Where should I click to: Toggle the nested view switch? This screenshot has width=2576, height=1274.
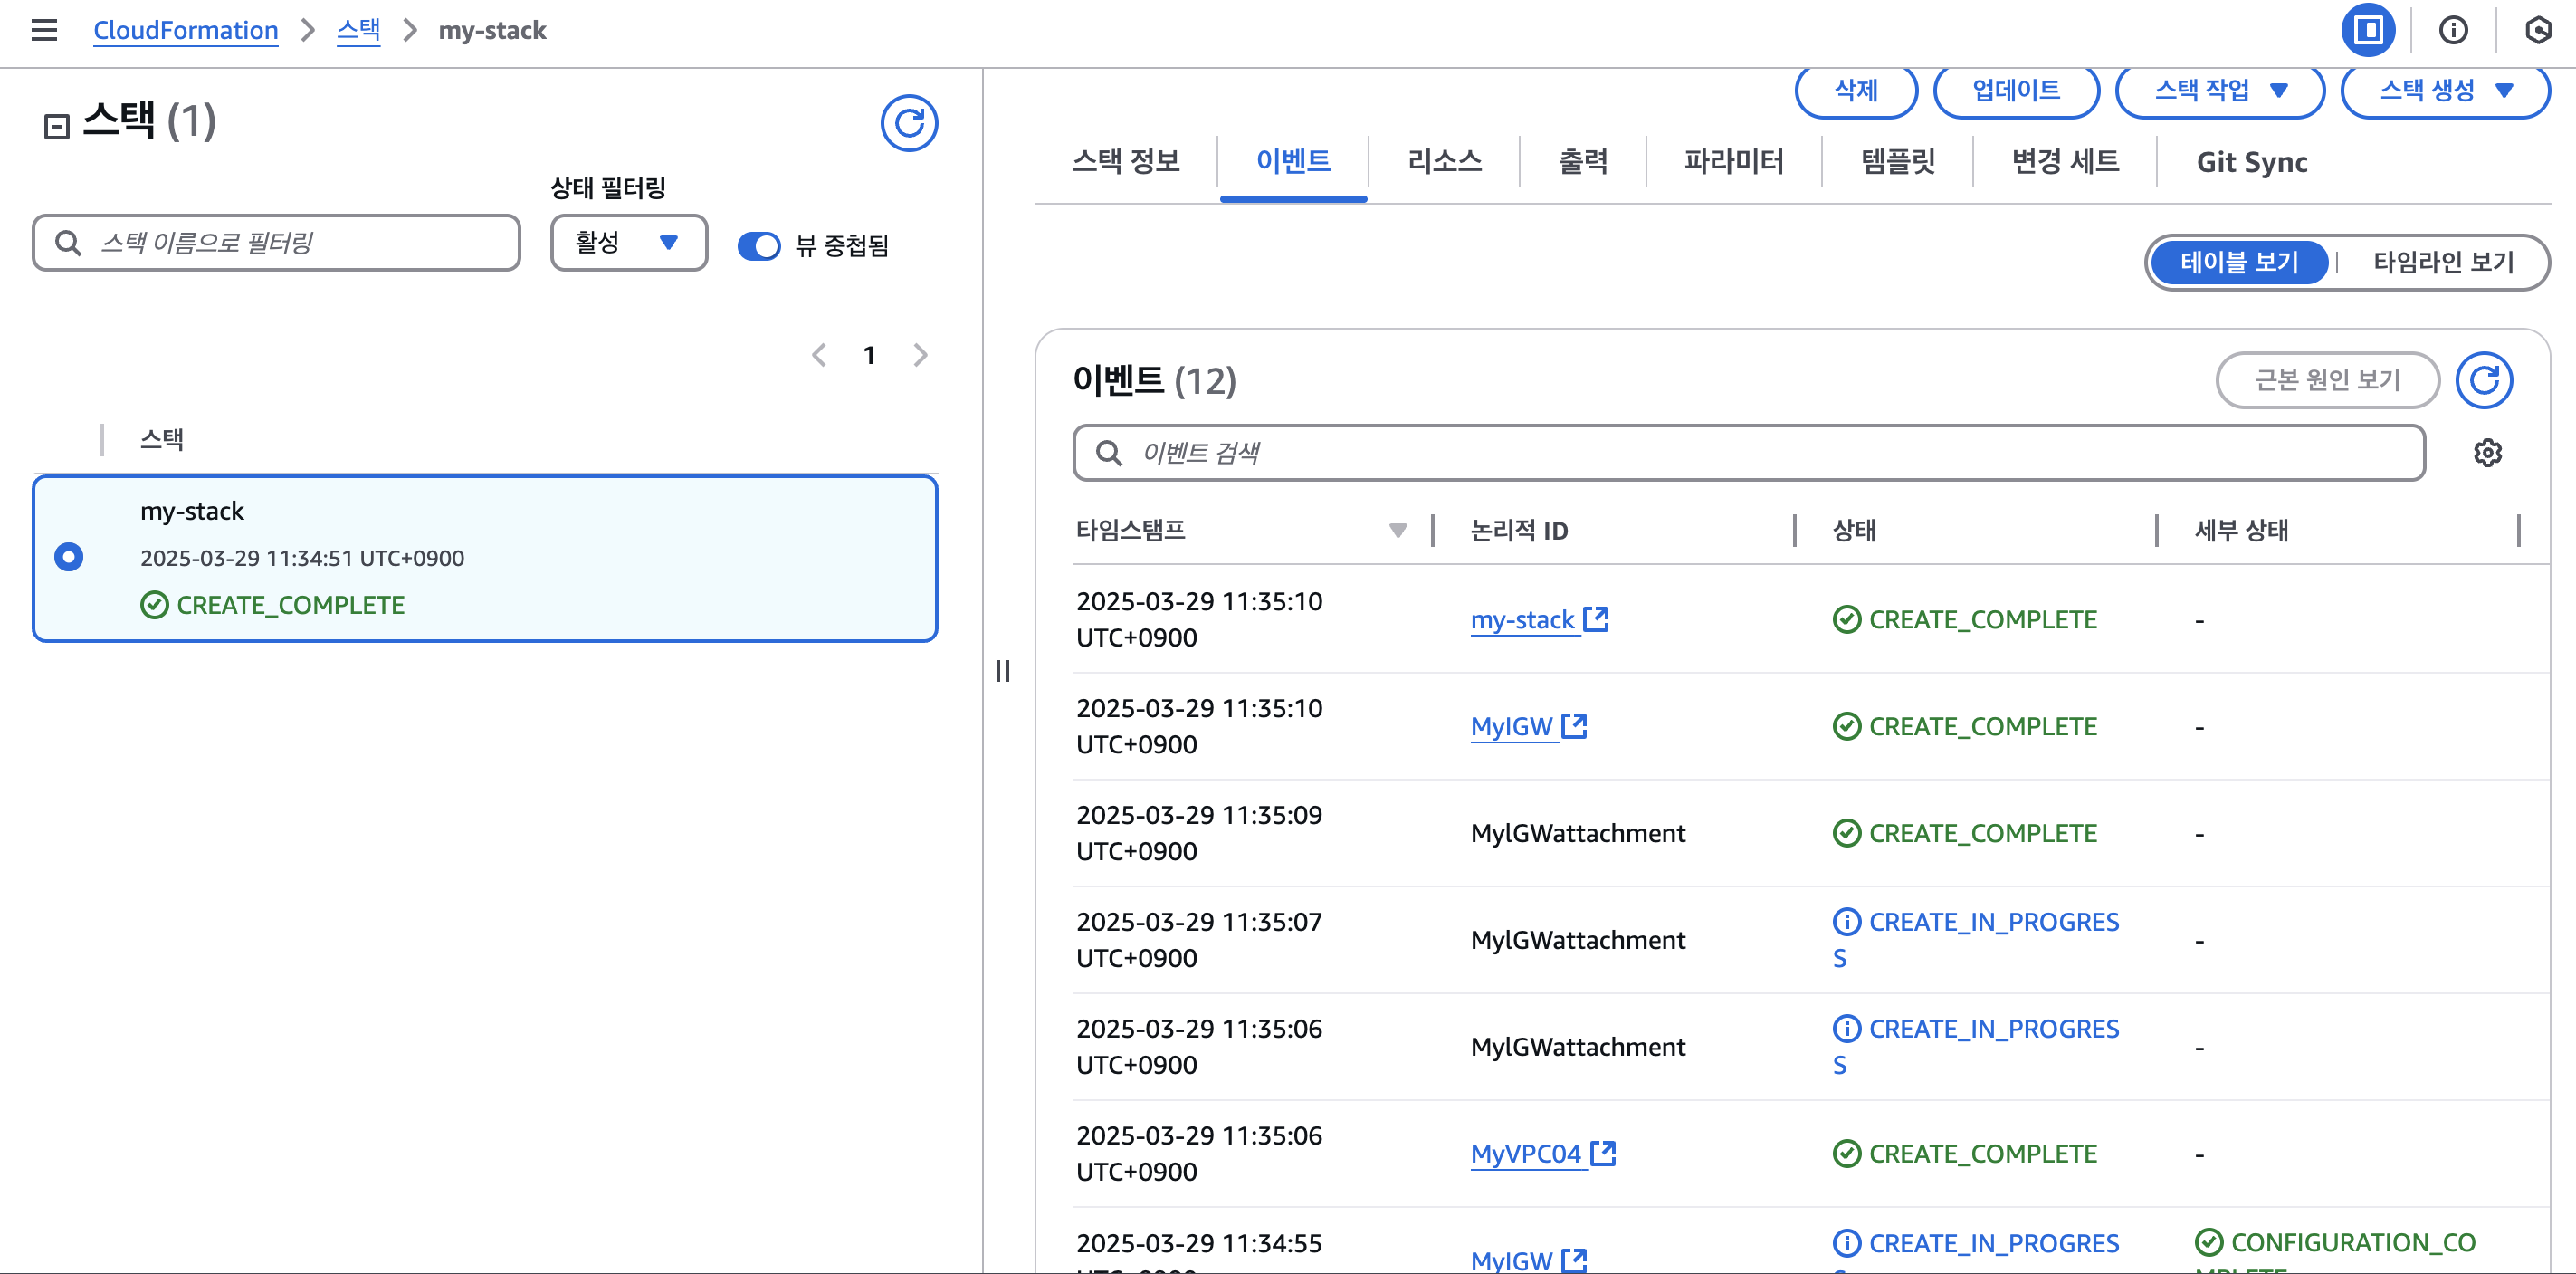click(759, 245)
